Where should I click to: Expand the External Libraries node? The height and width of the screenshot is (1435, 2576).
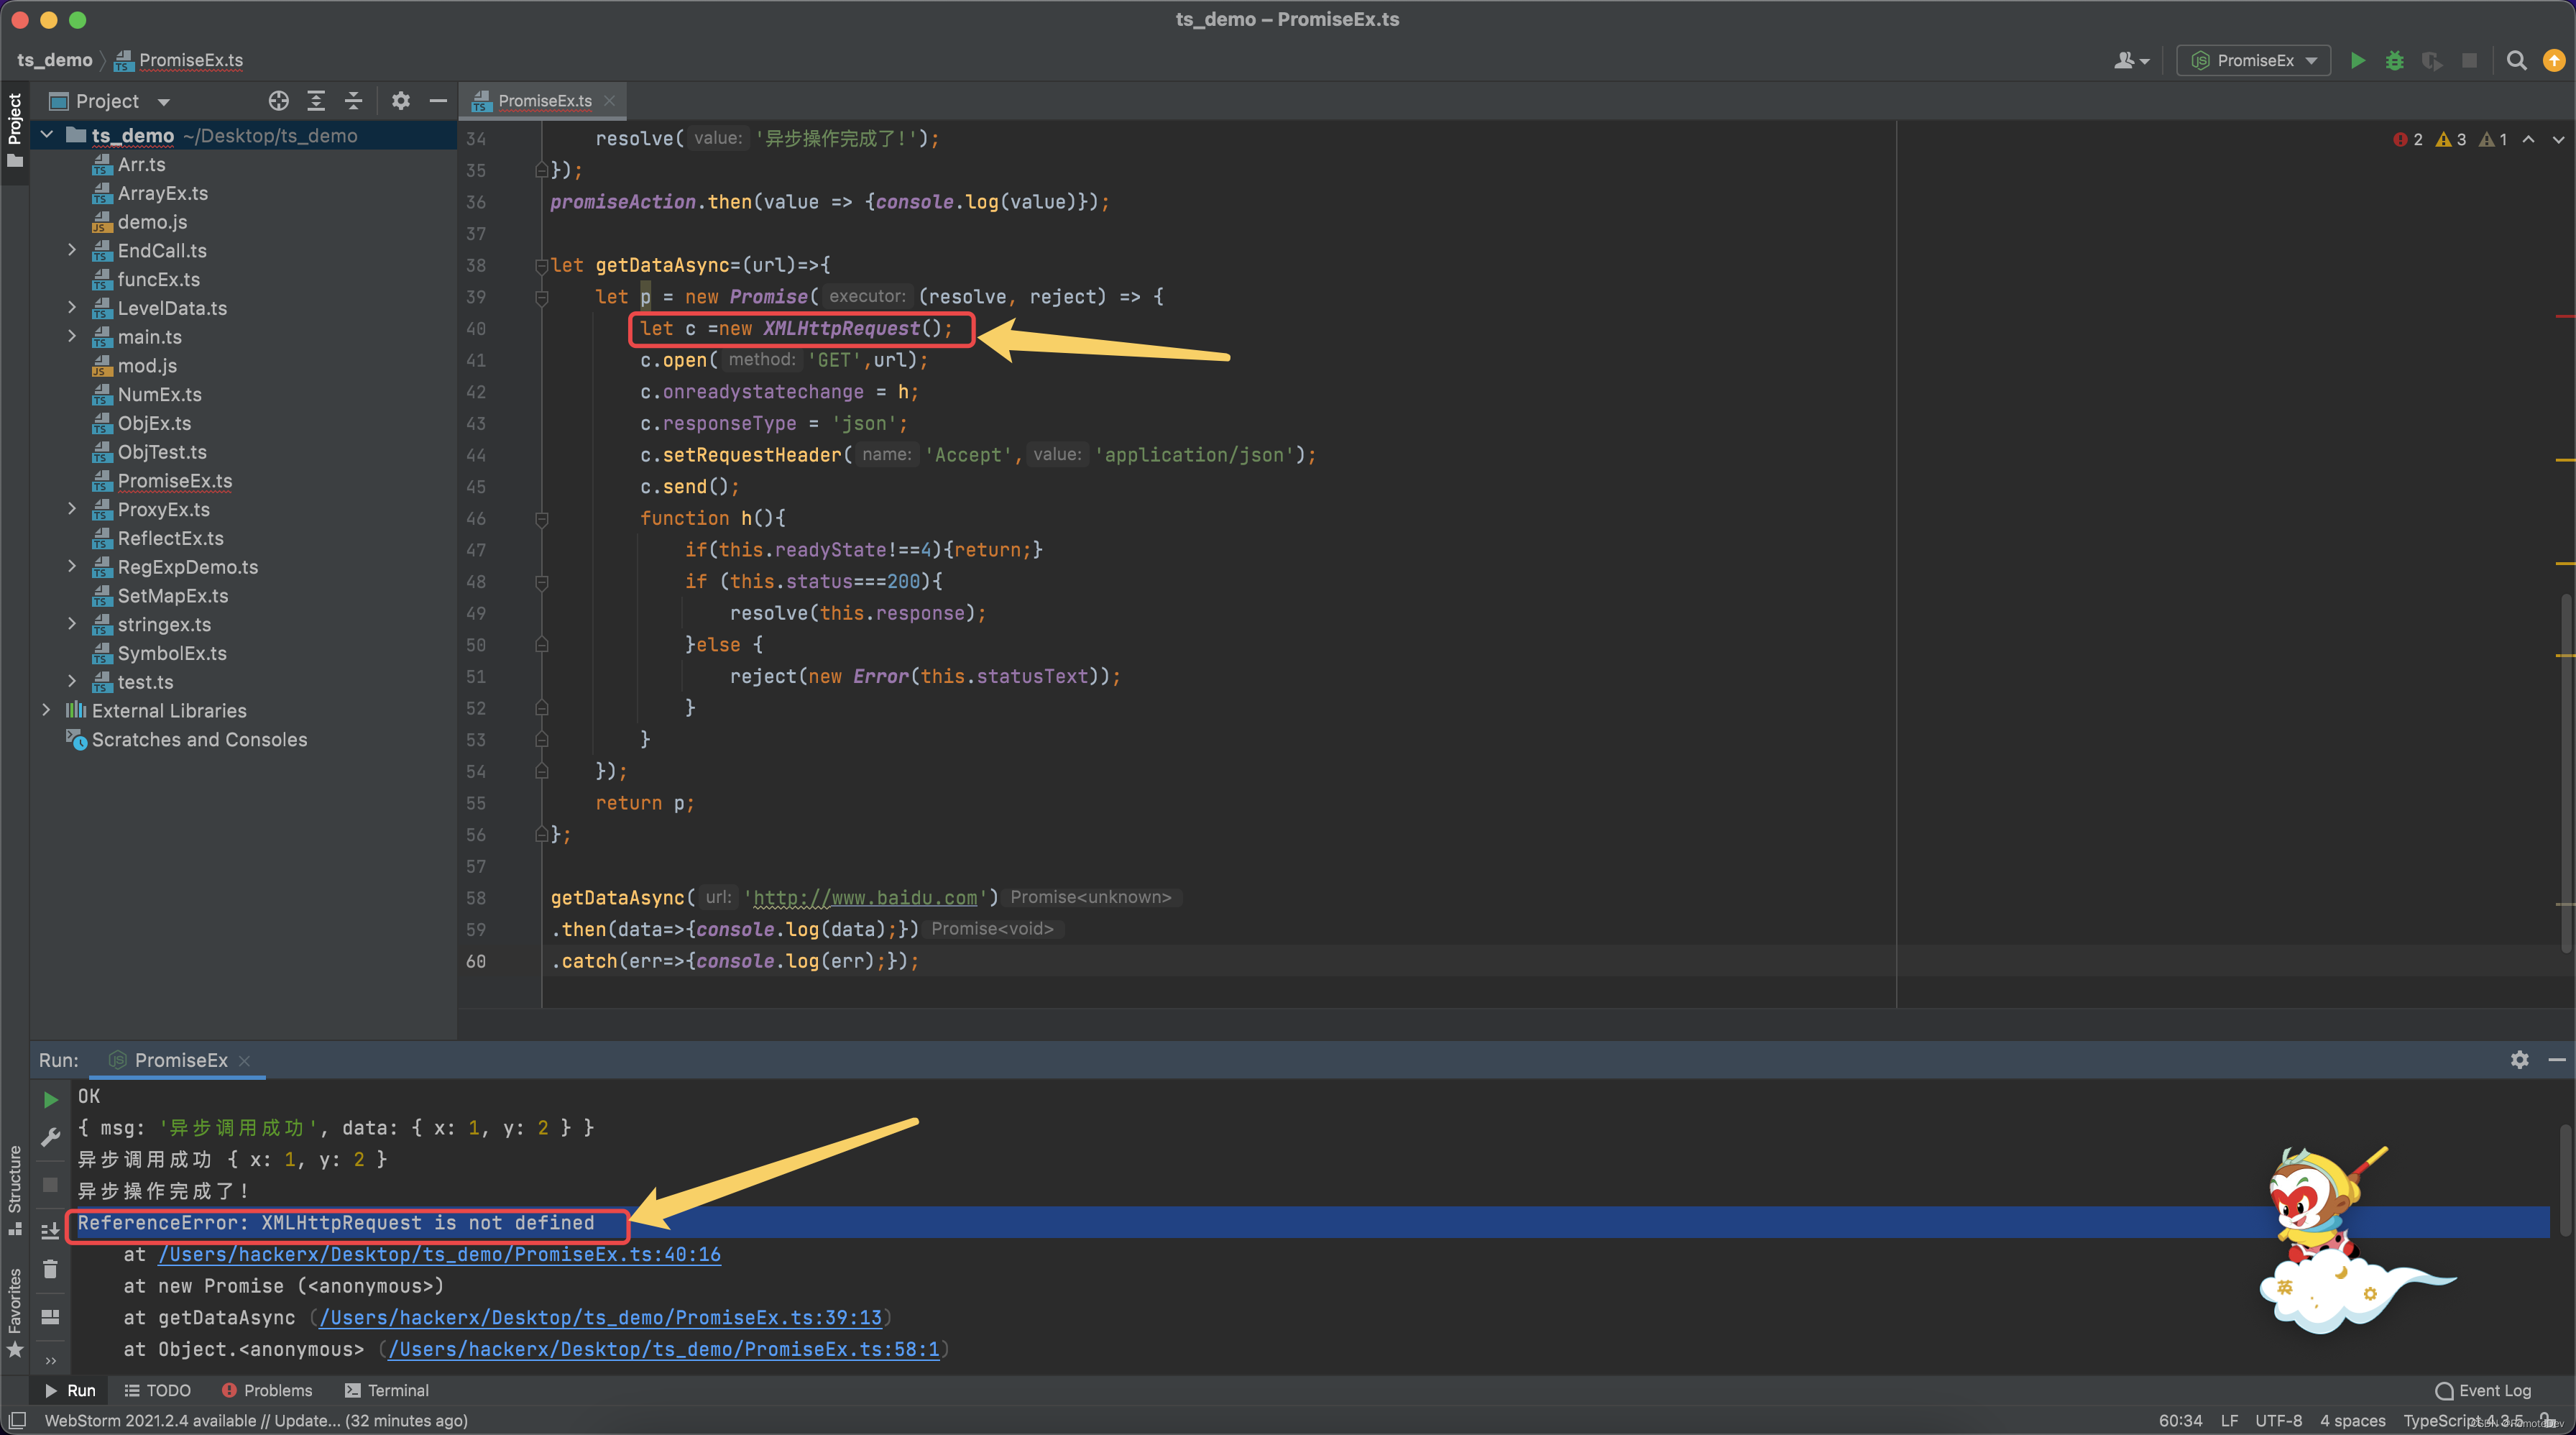46,710
